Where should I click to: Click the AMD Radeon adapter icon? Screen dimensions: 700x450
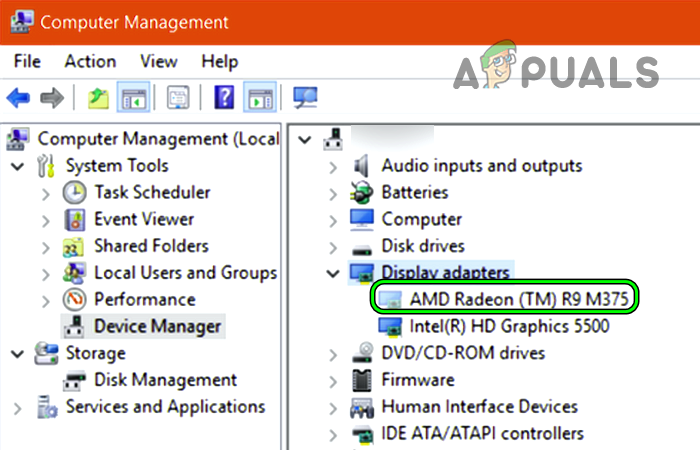(x=390, y=300)
